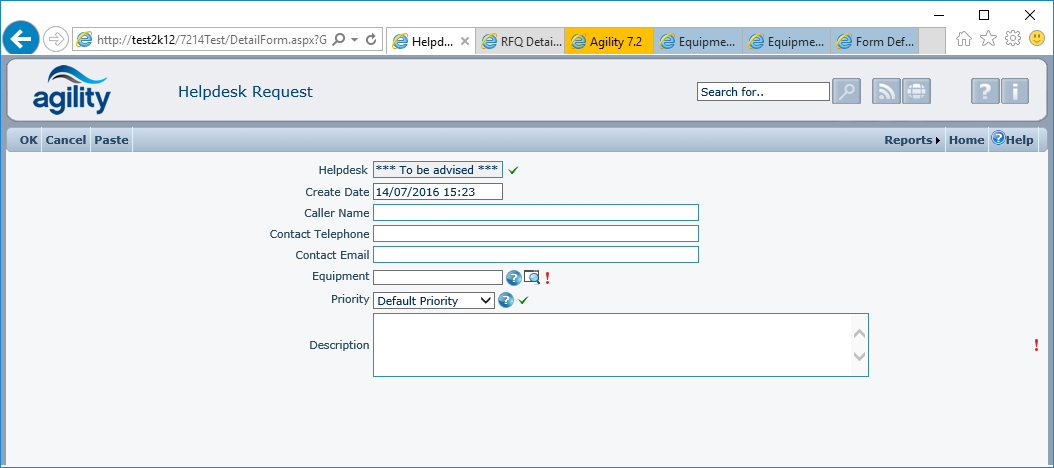Click Cancel in the toolbar
1054x468 pixels.
click(x=66, y=140)
